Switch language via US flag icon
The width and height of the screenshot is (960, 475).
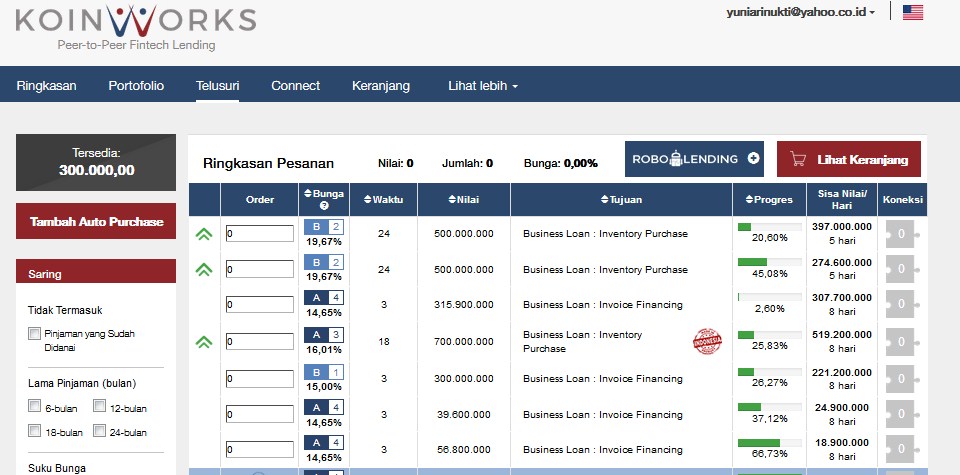(x=913, y=12)
